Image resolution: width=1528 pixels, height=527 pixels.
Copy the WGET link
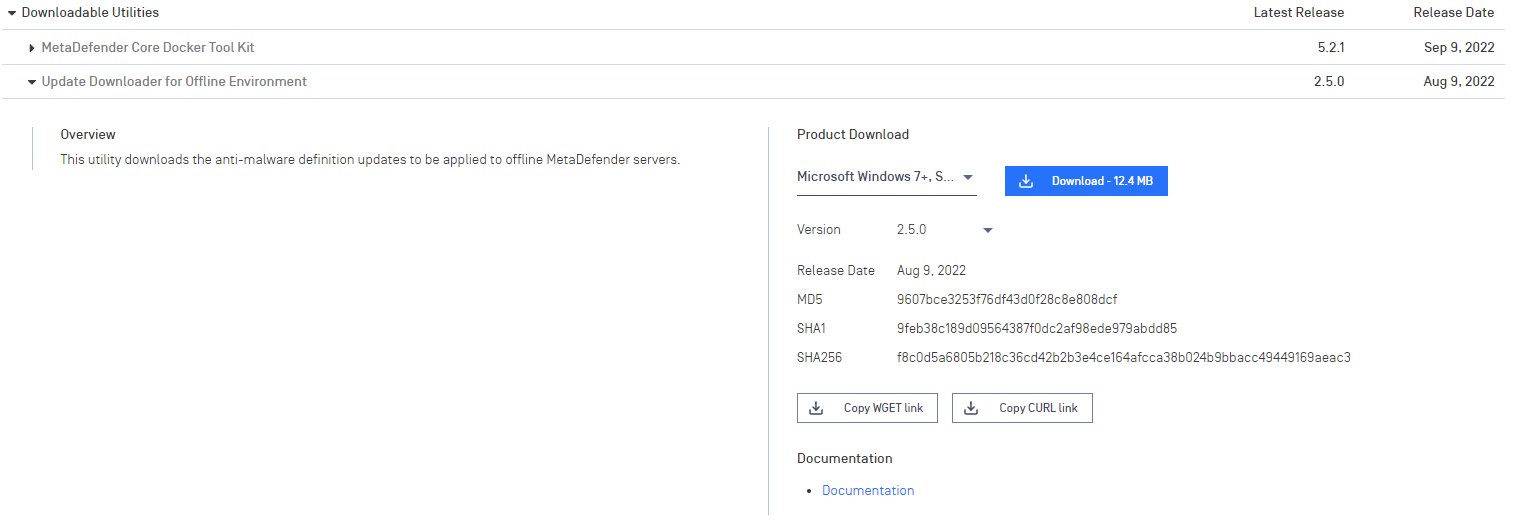click(867, 408)
